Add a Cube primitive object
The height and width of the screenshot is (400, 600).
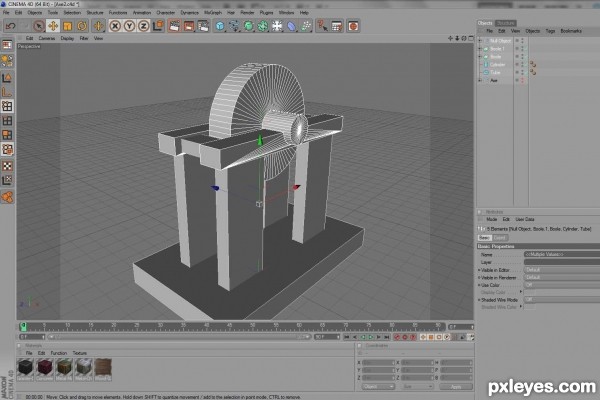pyautogui.click(x=220, y=26)
